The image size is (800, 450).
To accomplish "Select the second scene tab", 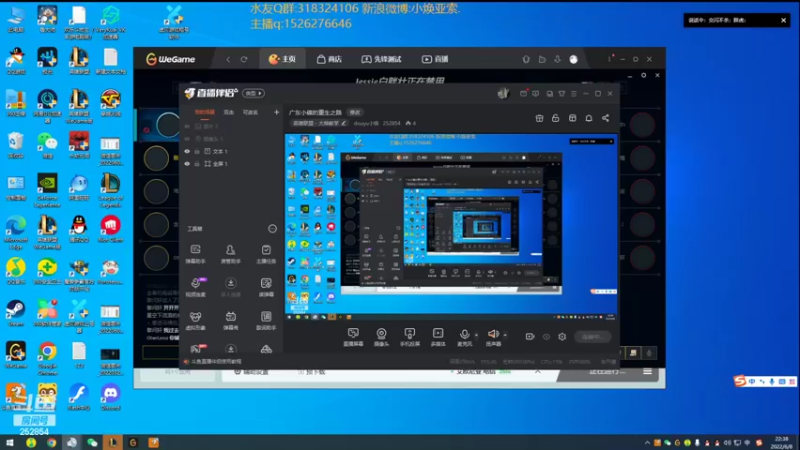I will [229, 112].
